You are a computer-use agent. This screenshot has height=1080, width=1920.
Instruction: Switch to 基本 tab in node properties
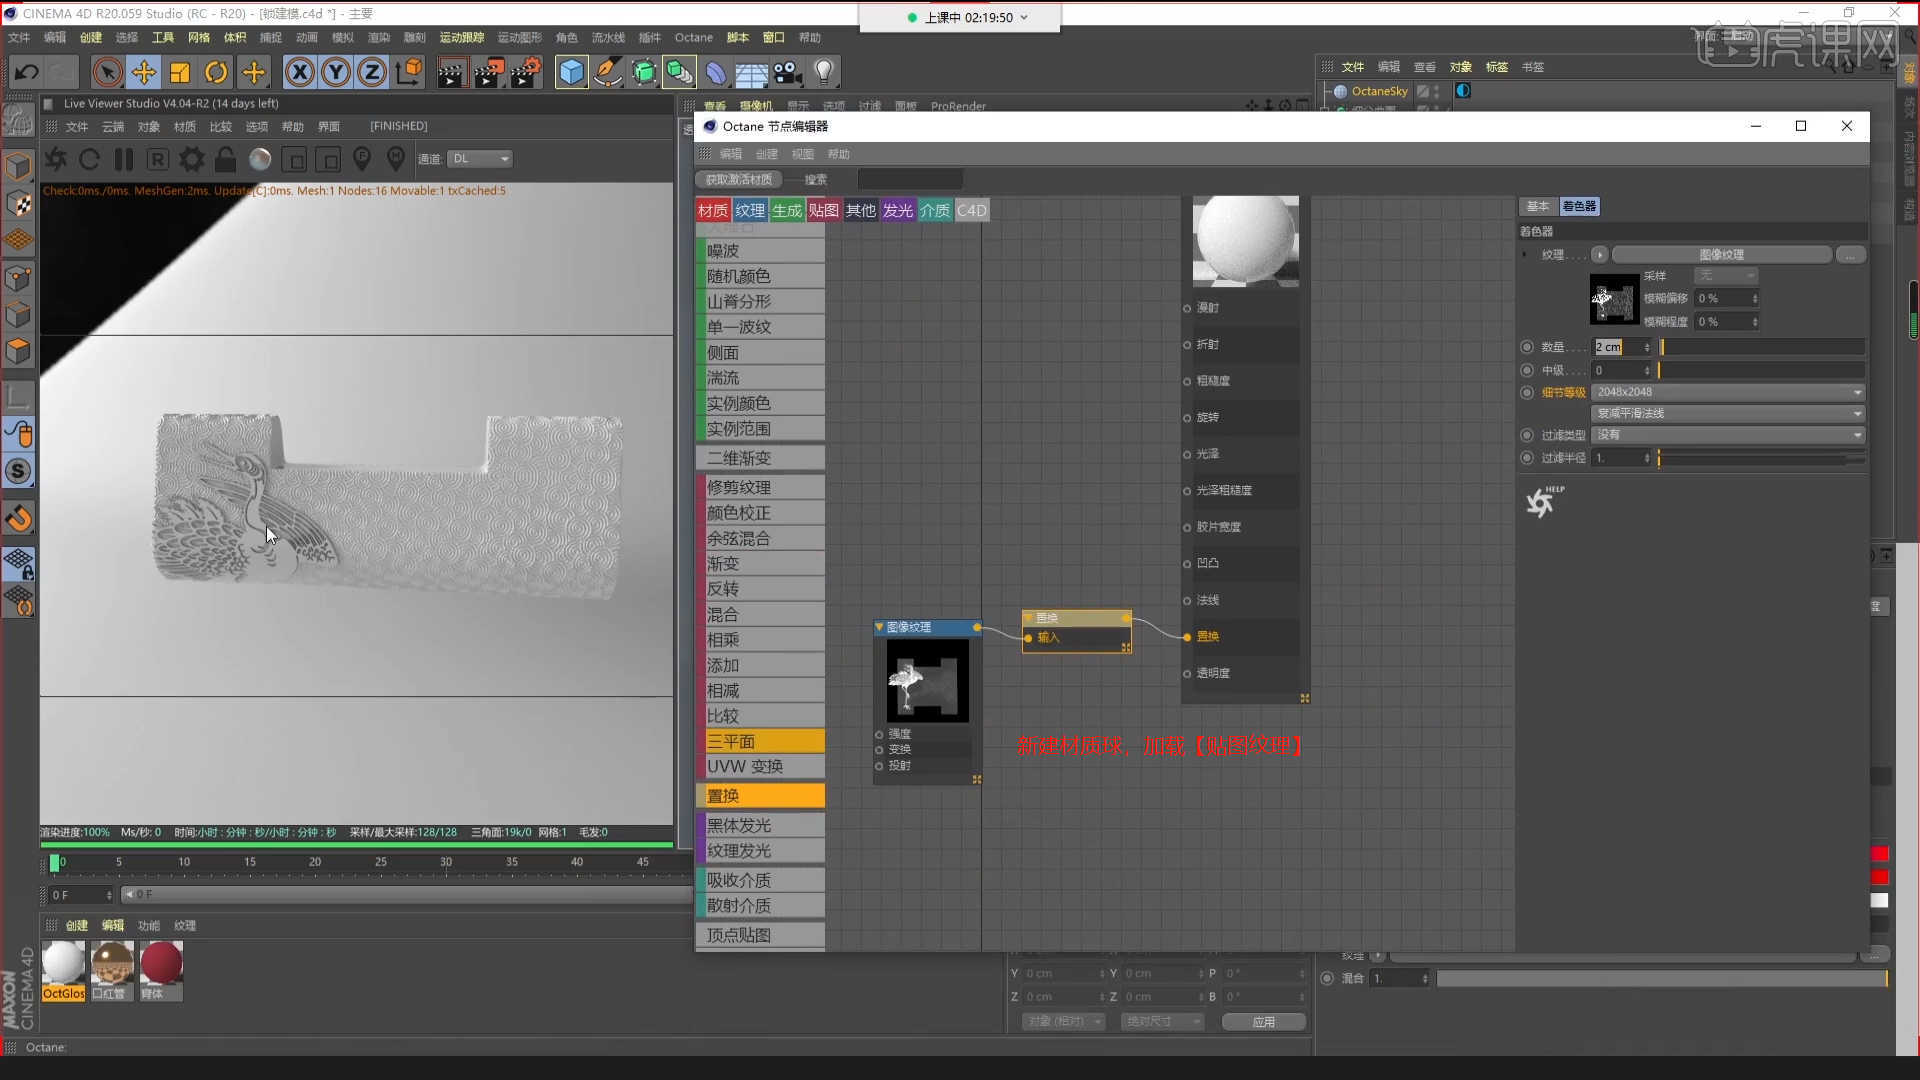[x=1538, y=206]
